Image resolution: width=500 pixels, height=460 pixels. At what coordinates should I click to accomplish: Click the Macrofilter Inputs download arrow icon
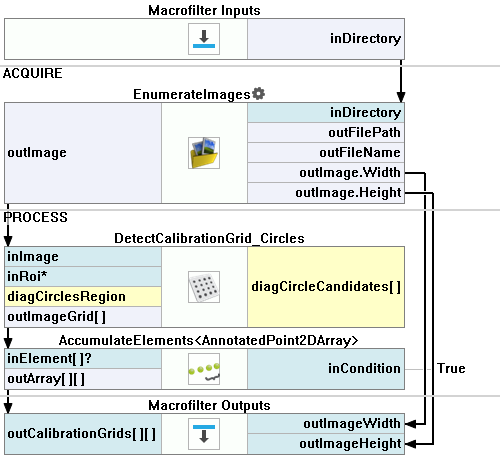204,39
